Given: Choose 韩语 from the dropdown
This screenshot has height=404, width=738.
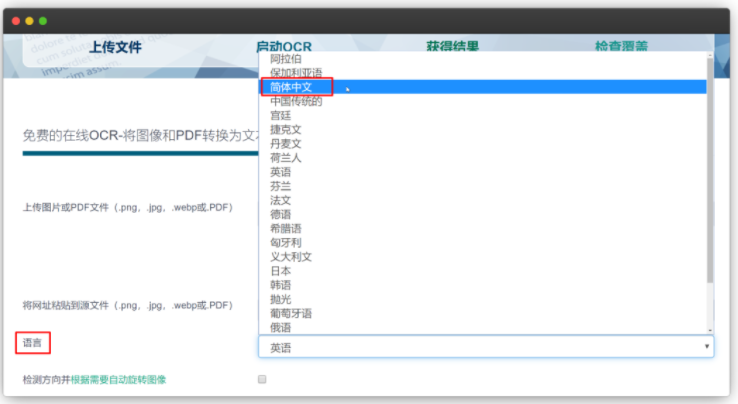Looking at the screenshot, I should coord(483,285).
